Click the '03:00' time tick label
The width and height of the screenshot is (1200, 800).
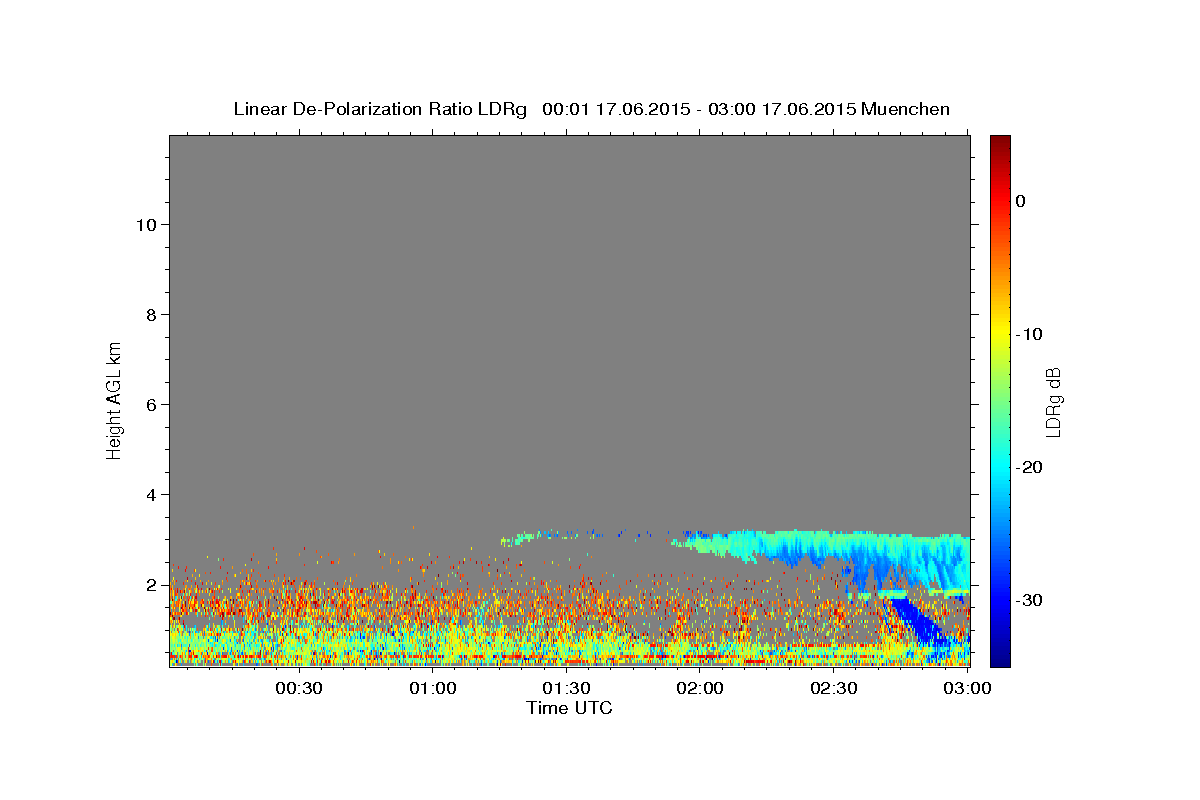click(x=966, y=688)
